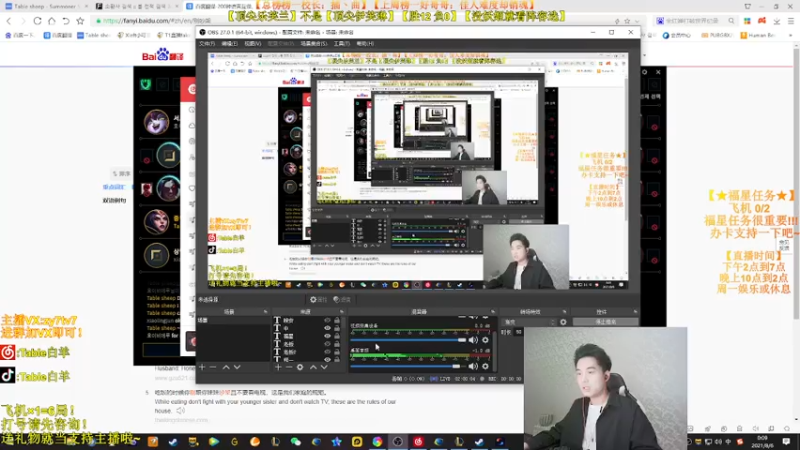The image size is (800, 450).
Task: Pop out the Scenes dock panel
Action: pos(265,311)
